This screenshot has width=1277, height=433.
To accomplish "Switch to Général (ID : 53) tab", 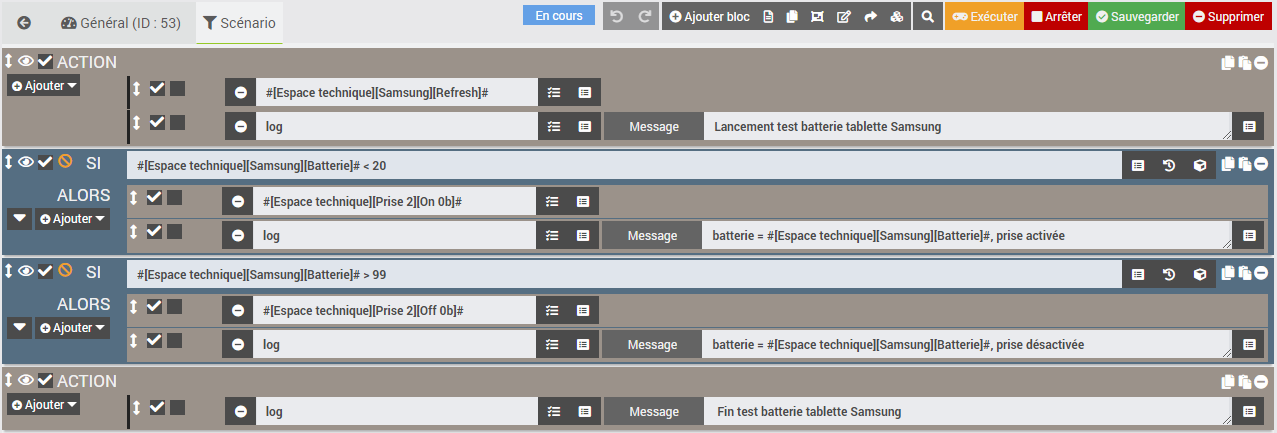I will (x=120, y=23).
